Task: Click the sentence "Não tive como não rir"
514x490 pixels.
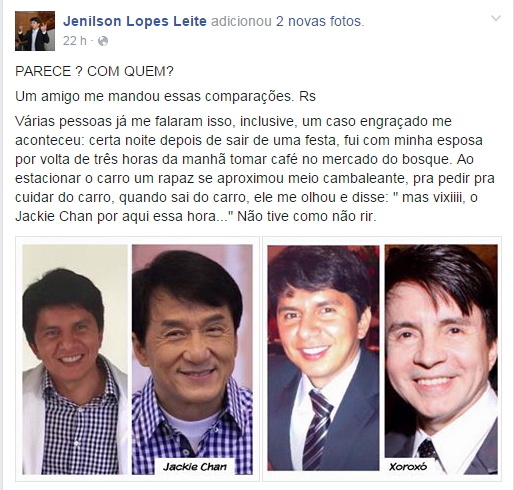Action: (x=307, y=216)
